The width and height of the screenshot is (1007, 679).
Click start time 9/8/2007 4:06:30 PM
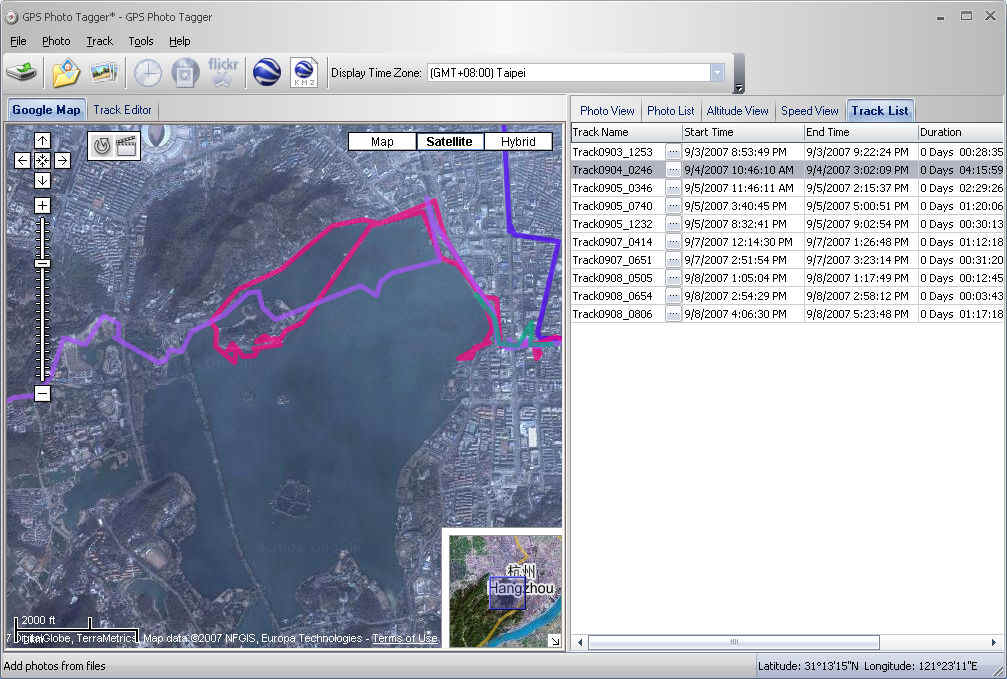(x=735, y=314)
